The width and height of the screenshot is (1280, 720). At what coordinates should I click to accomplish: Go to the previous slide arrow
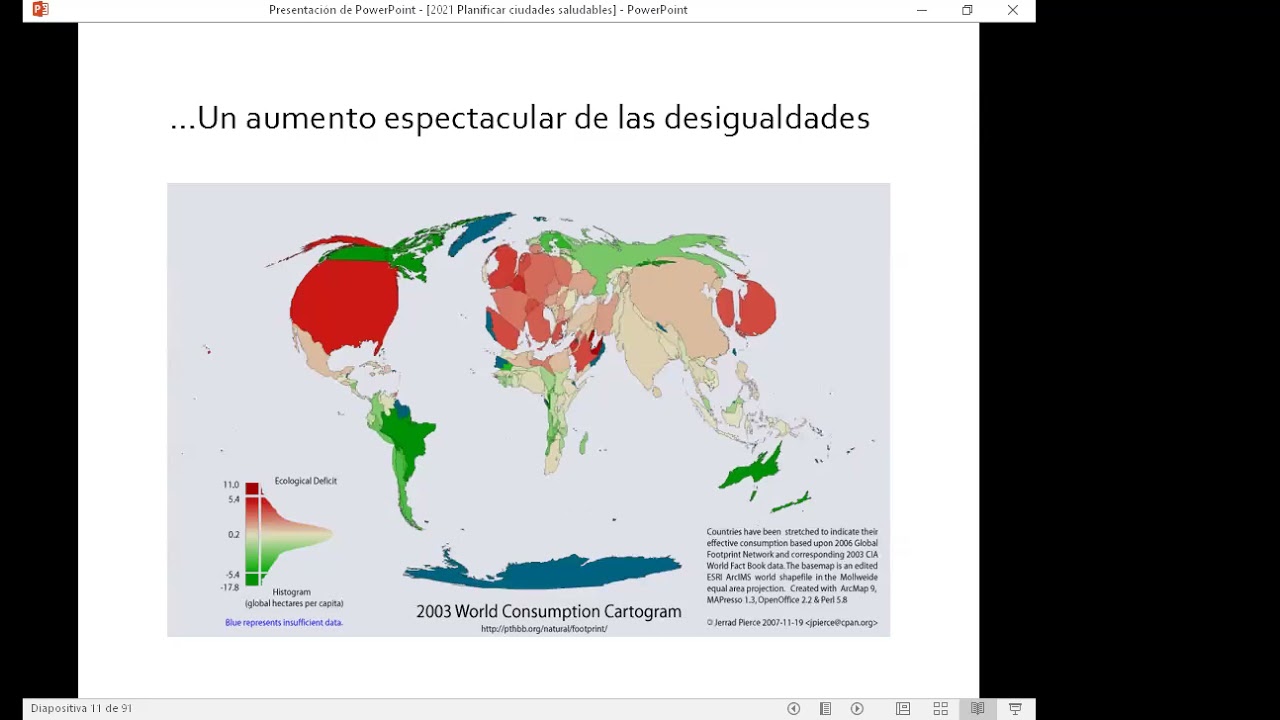click(793, 708)
